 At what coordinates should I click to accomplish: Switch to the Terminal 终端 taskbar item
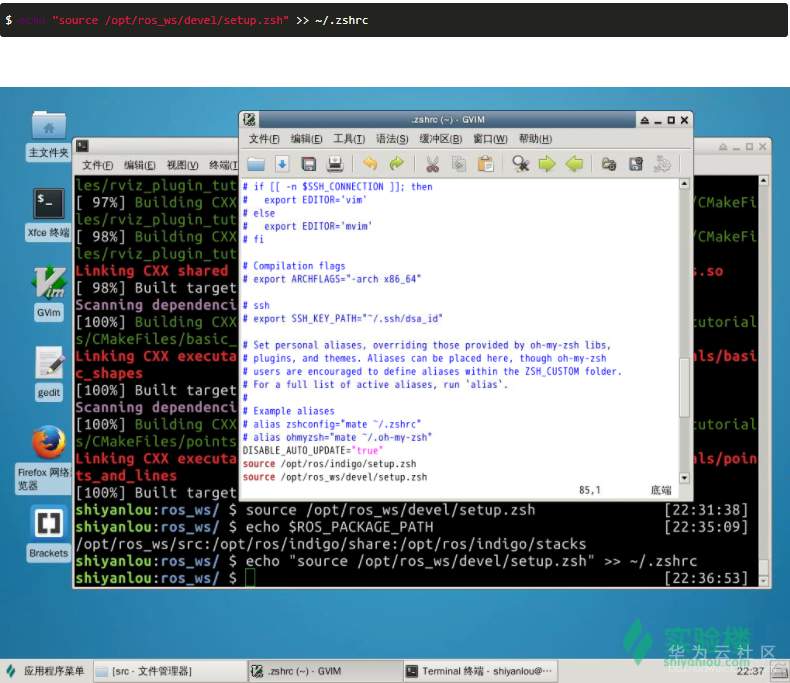(x=481, y=671)
